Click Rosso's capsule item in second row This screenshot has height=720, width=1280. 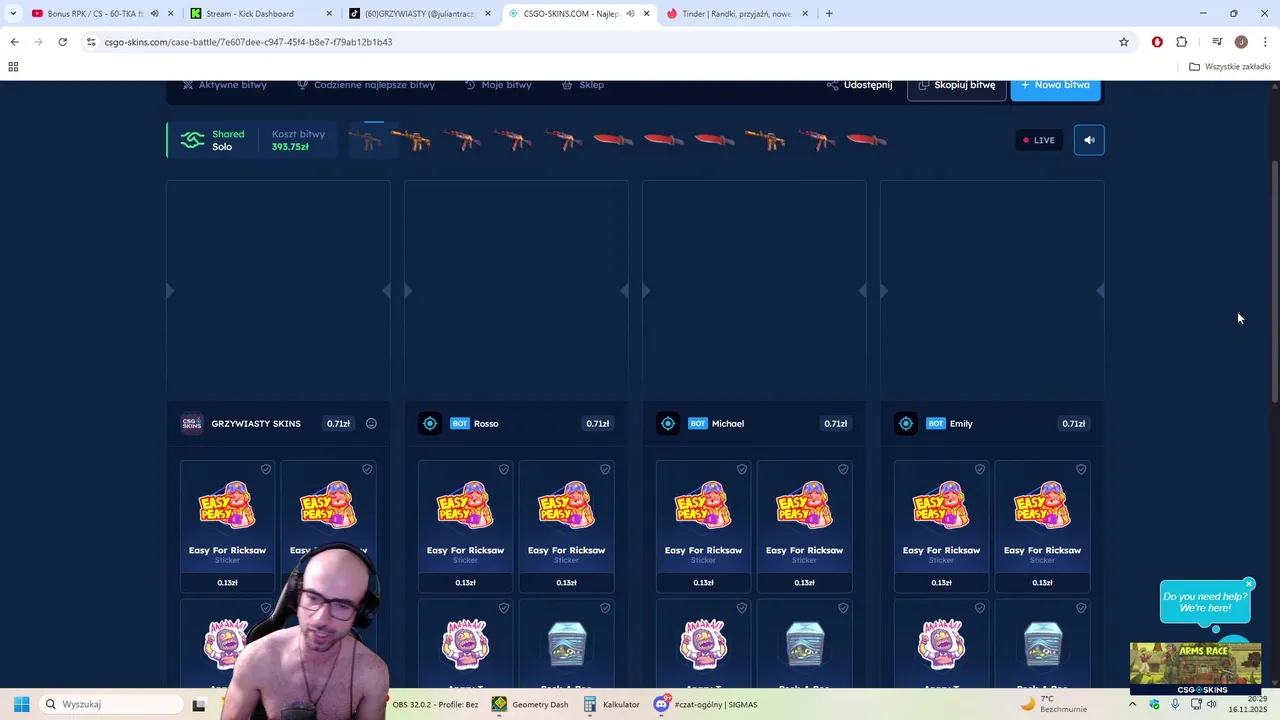click(x=566, y=644)
